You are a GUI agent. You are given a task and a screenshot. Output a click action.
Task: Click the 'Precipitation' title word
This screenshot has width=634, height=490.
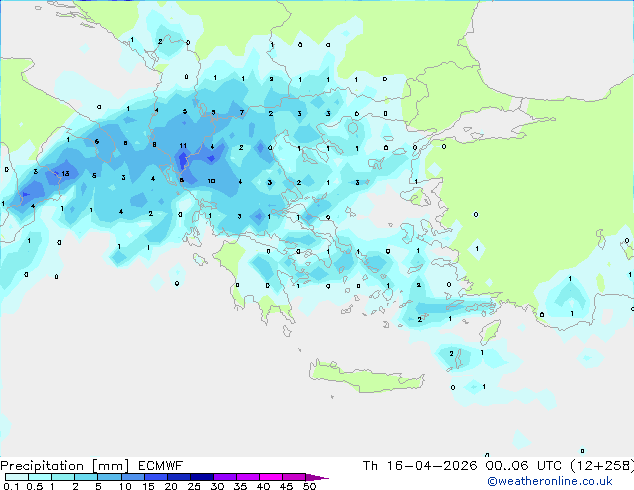click(x=42, y=466)
